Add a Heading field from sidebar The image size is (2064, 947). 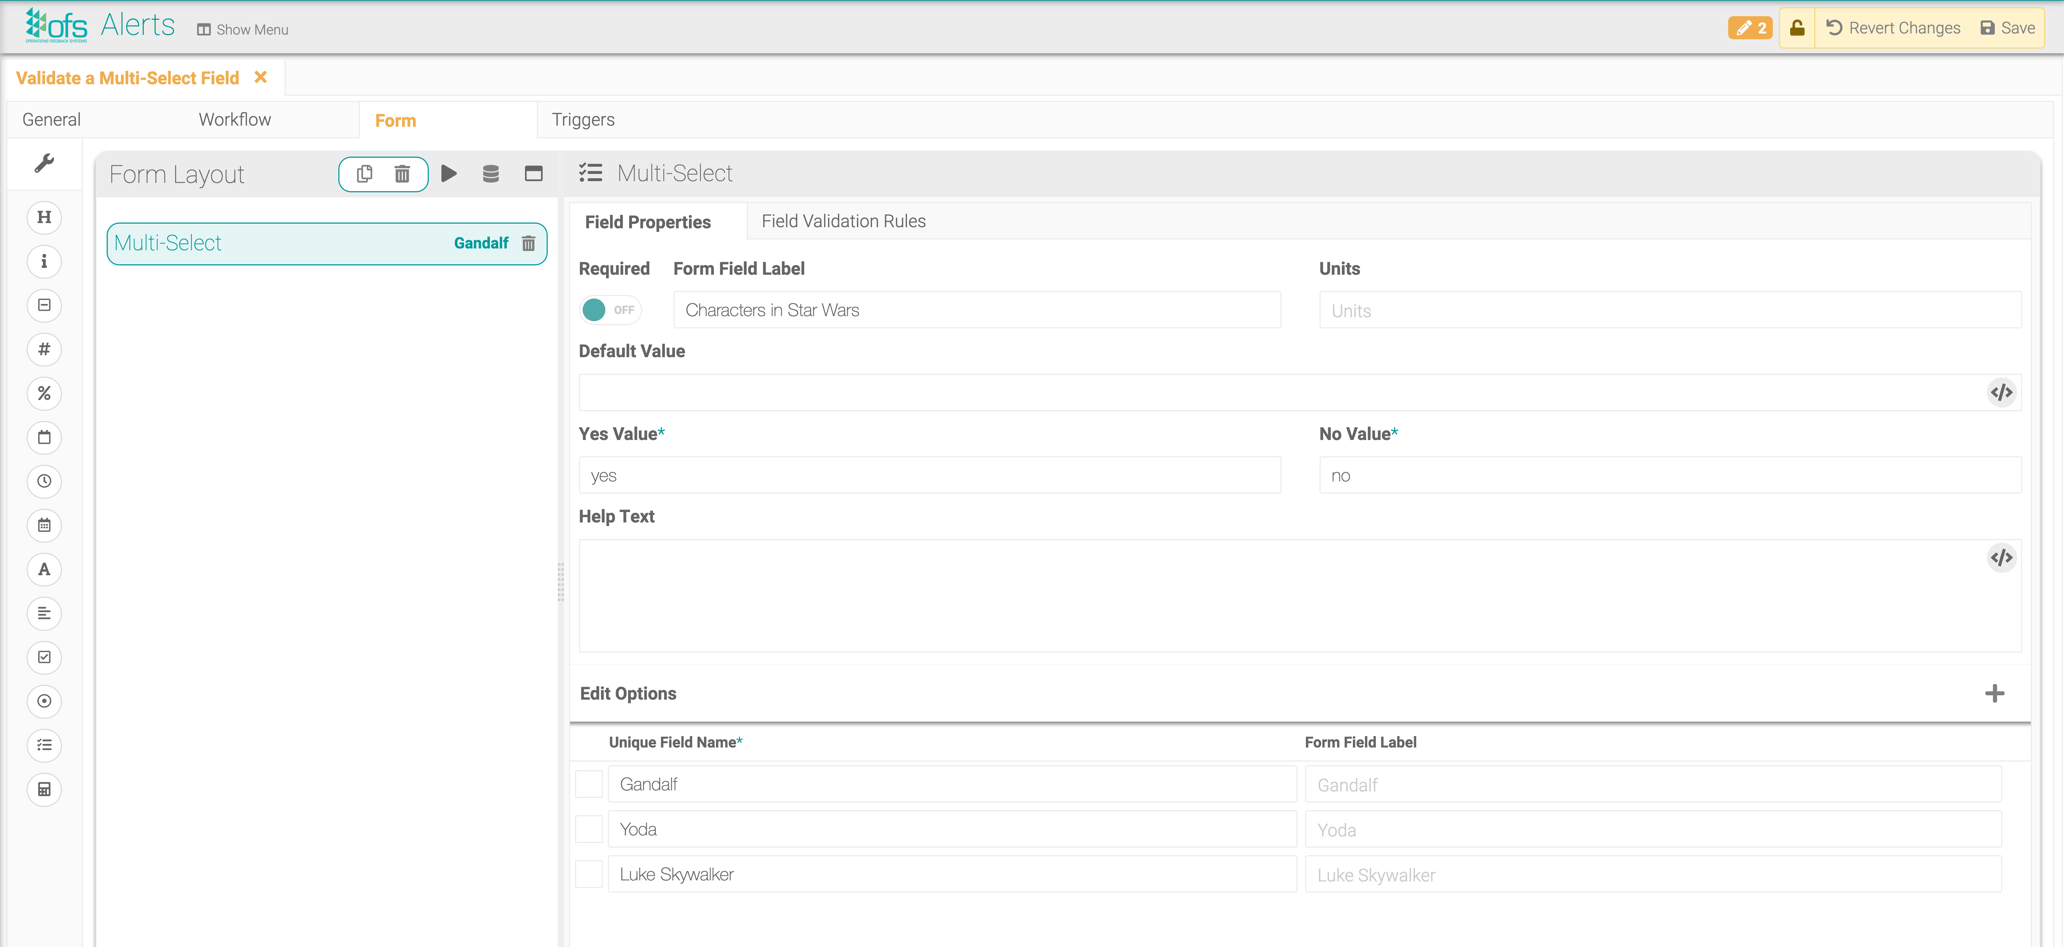coord(44,217)
